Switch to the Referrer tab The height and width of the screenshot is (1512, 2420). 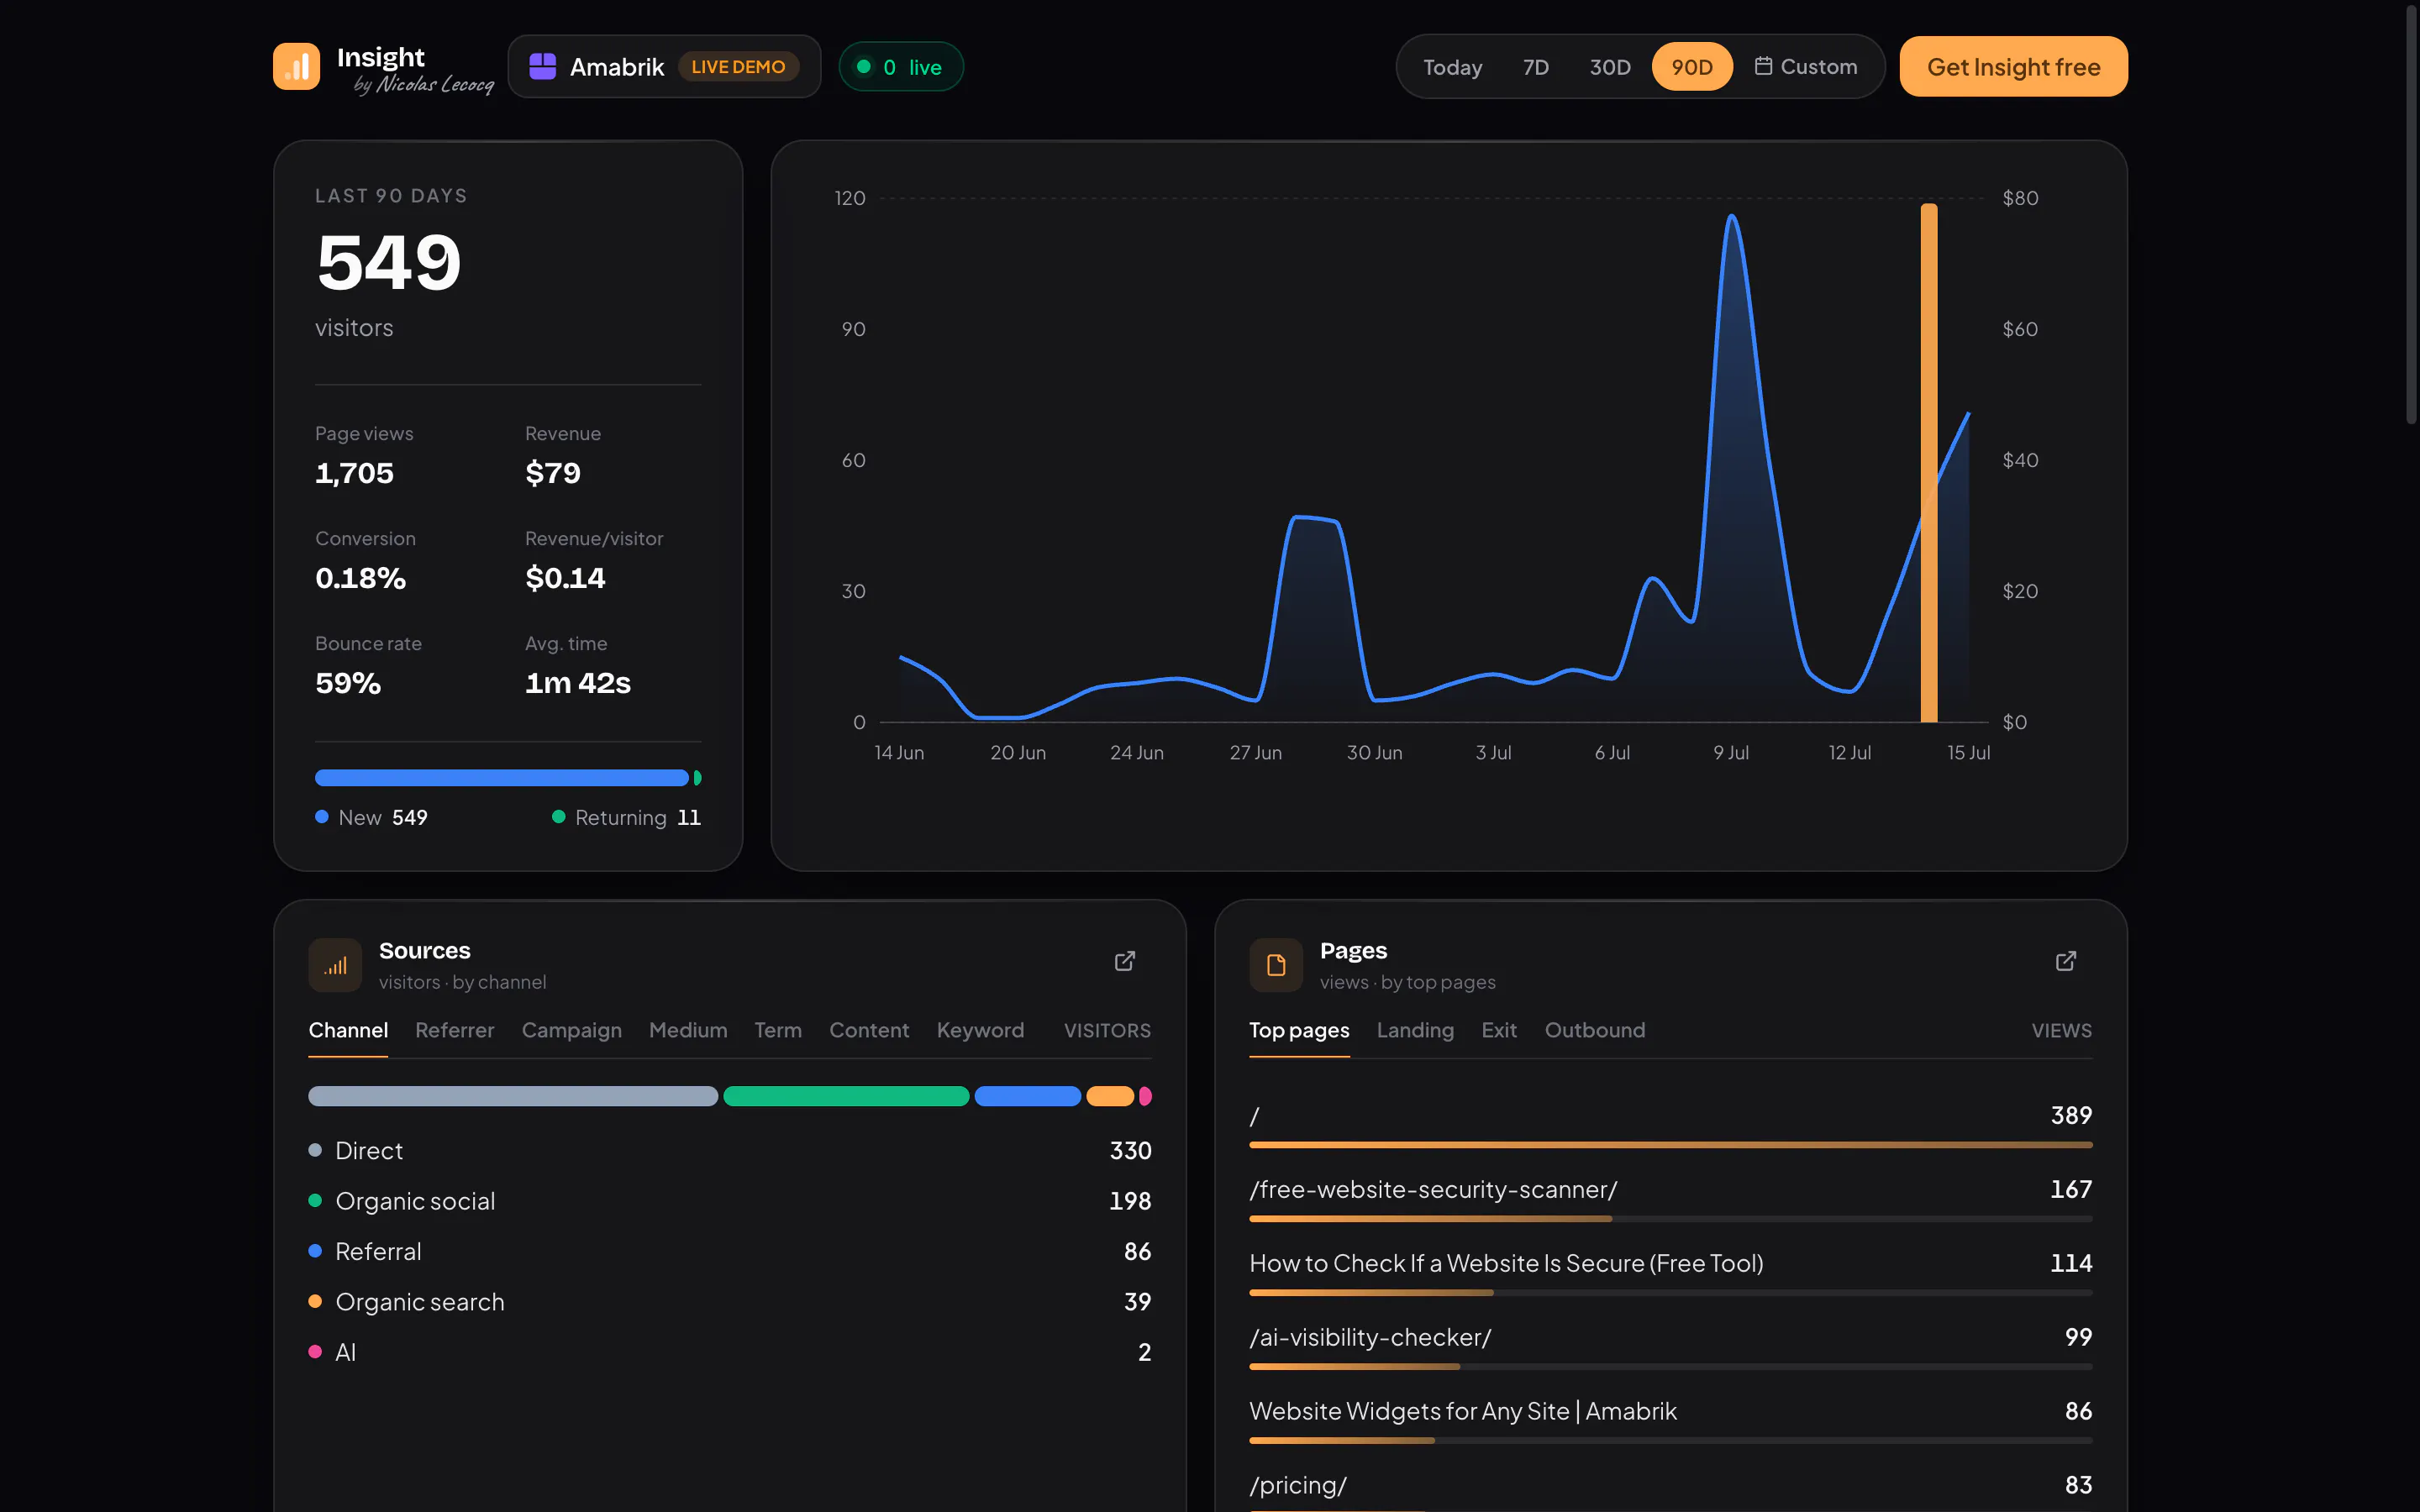pyautogui.click(x=455, y=1030)
